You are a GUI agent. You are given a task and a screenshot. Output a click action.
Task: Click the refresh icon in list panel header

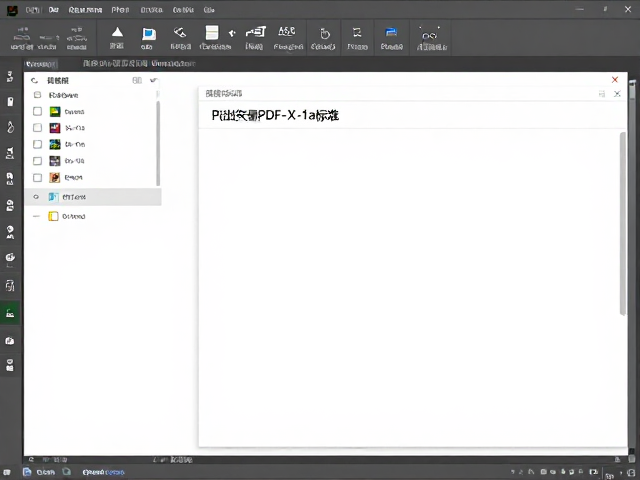tap(34, 80)
